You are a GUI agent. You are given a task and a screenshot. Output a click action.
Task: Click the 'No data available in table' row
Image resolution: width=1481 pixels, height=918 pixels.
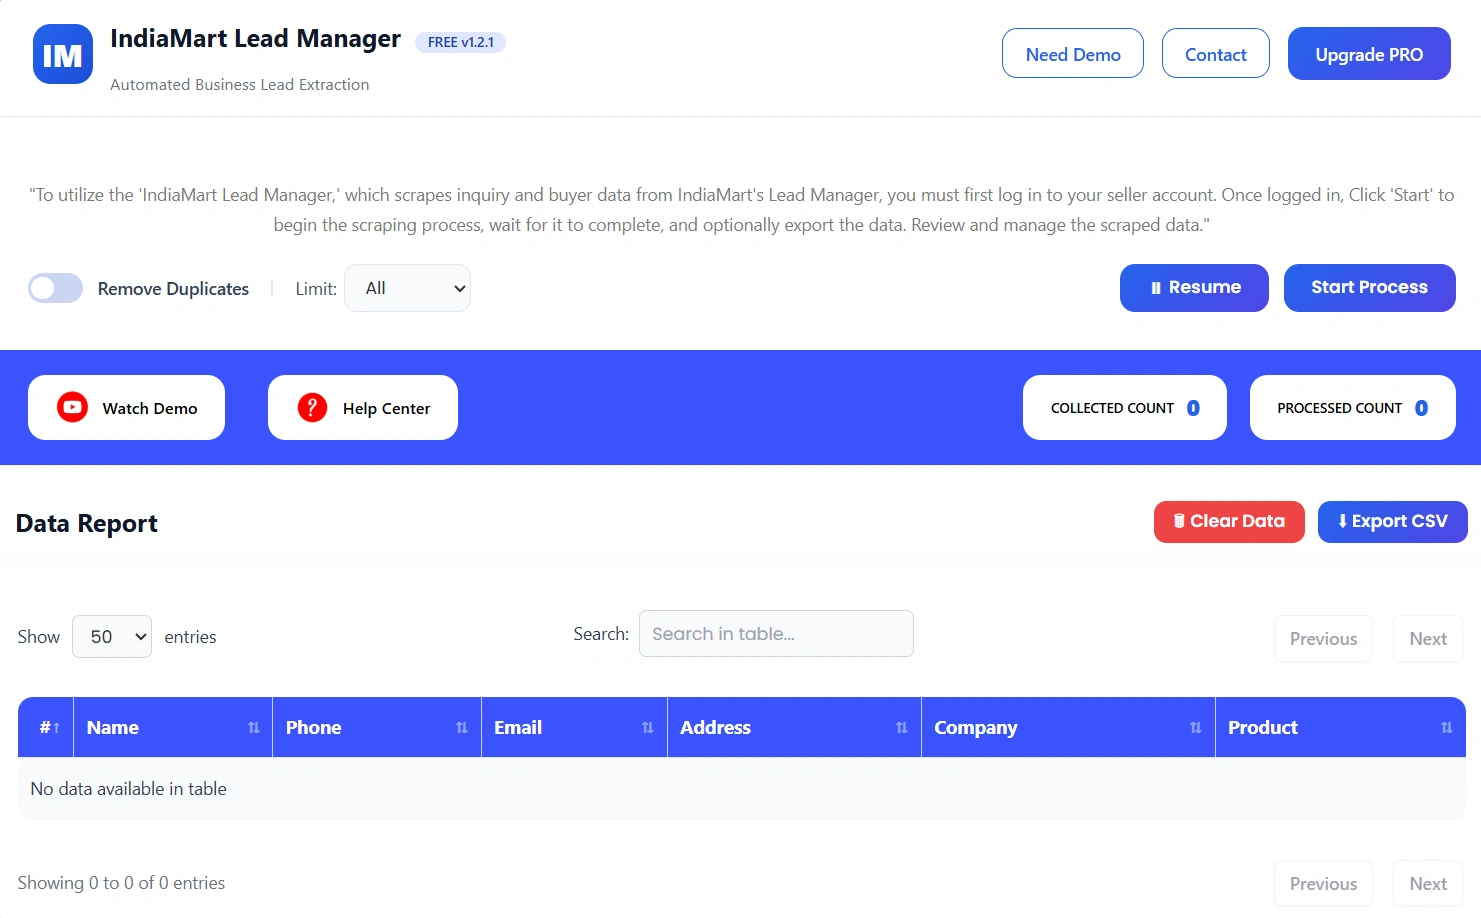point(742,789)
